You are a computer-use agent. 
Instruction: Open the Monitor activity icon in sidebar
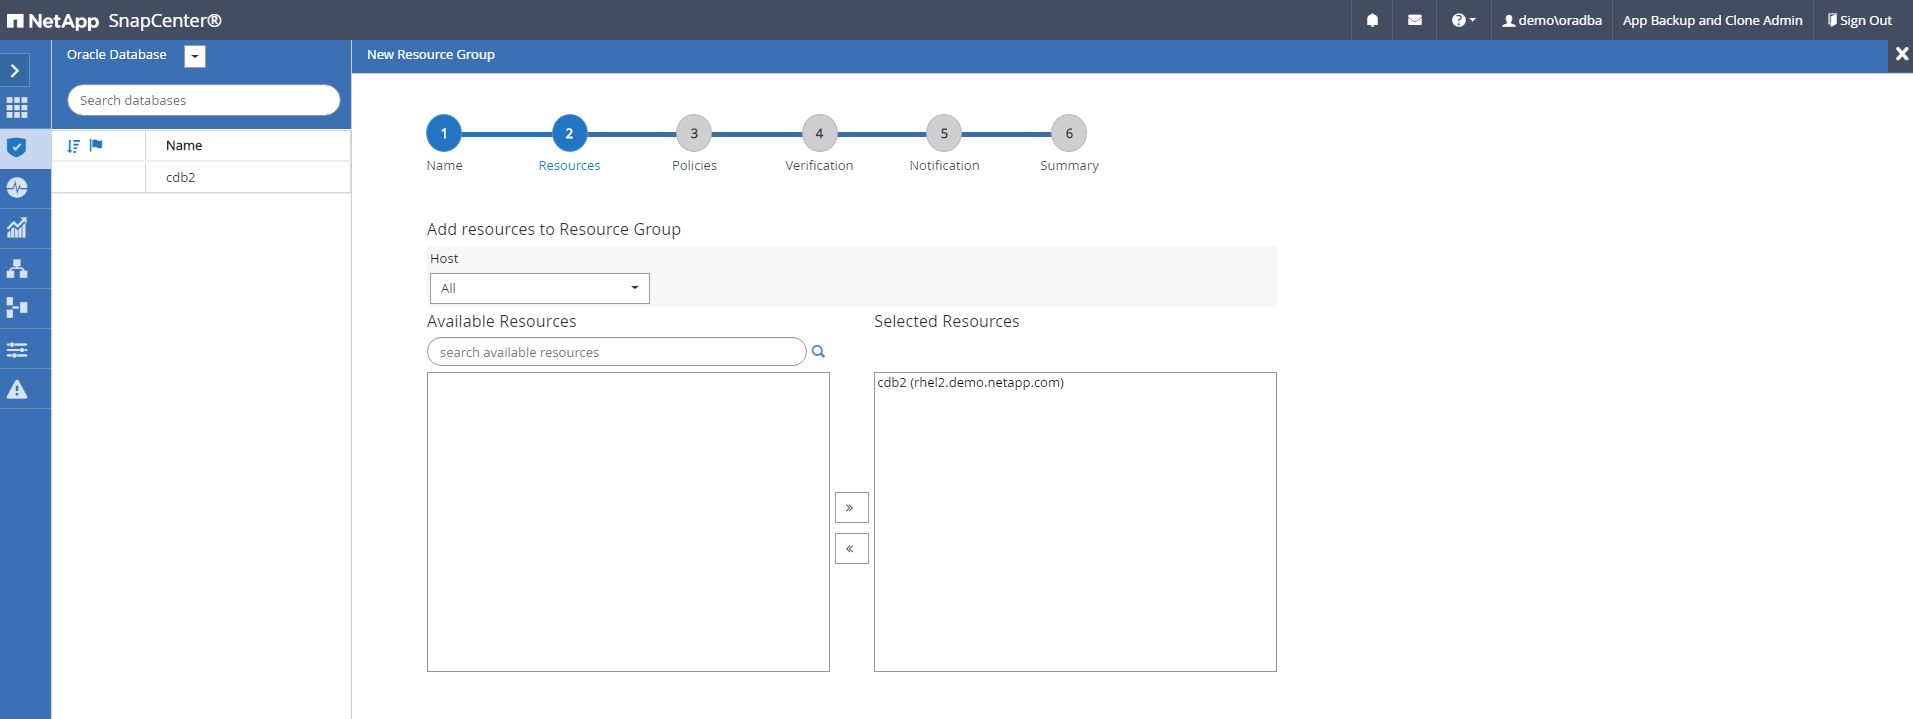point(17,188)
